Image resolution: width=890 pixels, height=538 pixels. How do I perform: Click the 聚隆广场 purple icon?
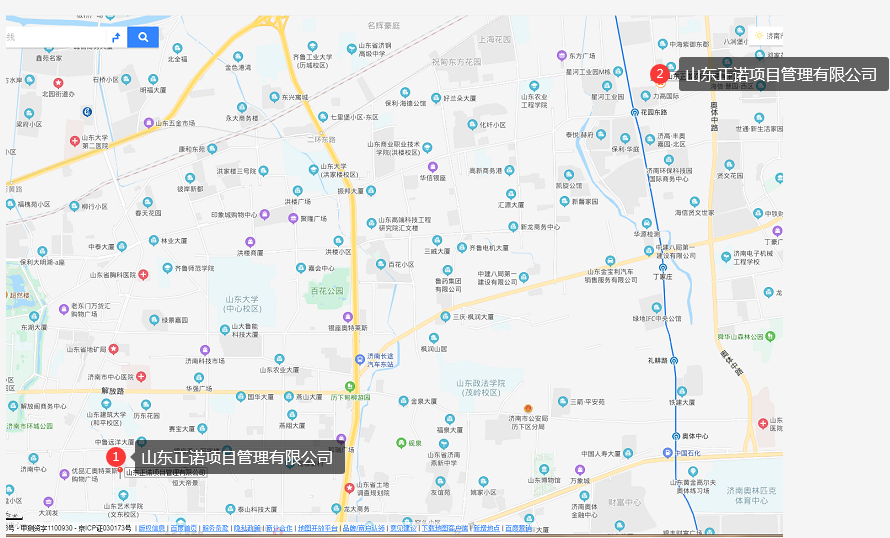[x=293, y=218]
